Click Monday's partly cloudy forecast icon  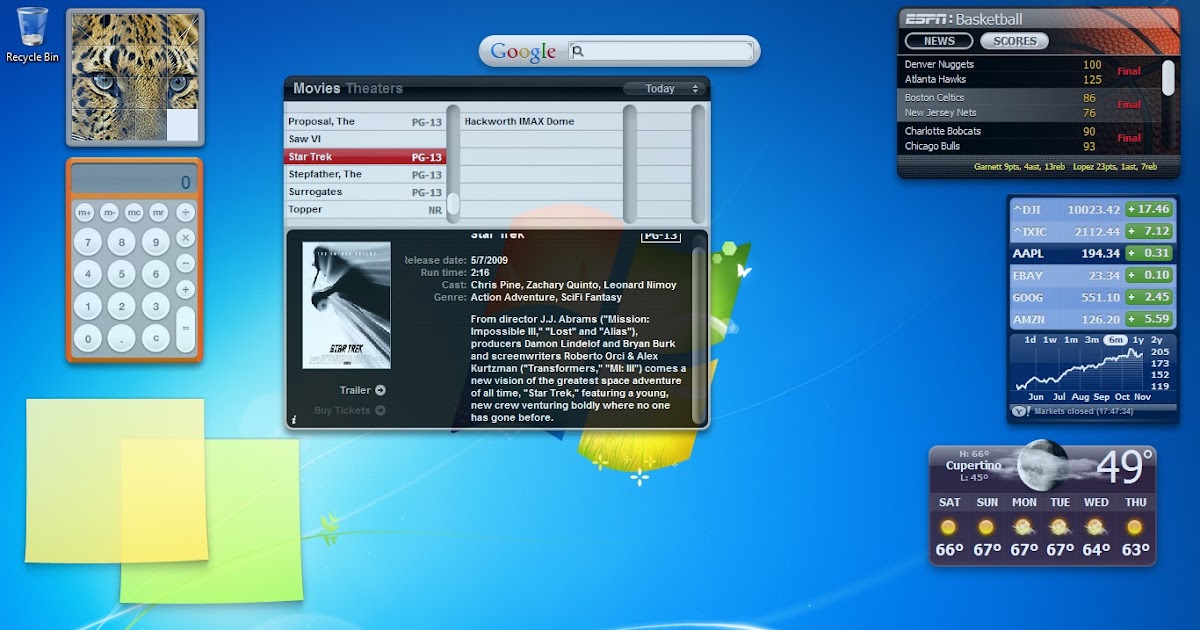[x=1023, y=526]
